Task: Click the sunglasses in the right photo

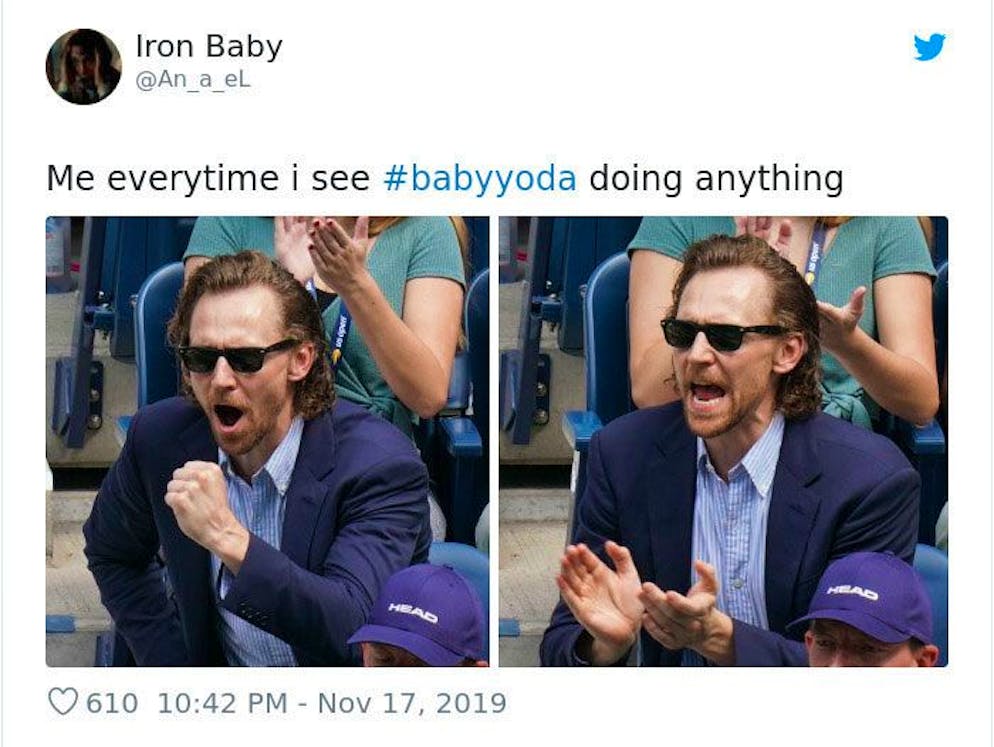Action: coord(720,333)
